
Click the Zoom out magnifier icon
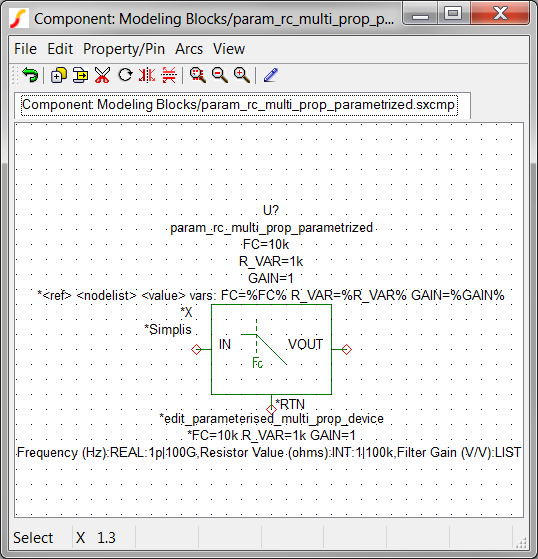tap(220, 75)
